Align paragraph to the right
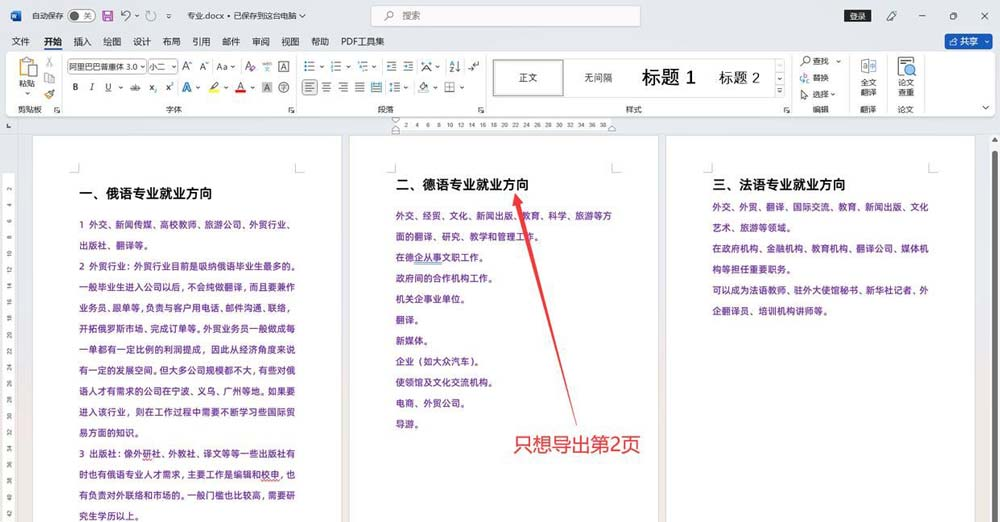Screen dimensions: 1000x522 pos(343,87)
